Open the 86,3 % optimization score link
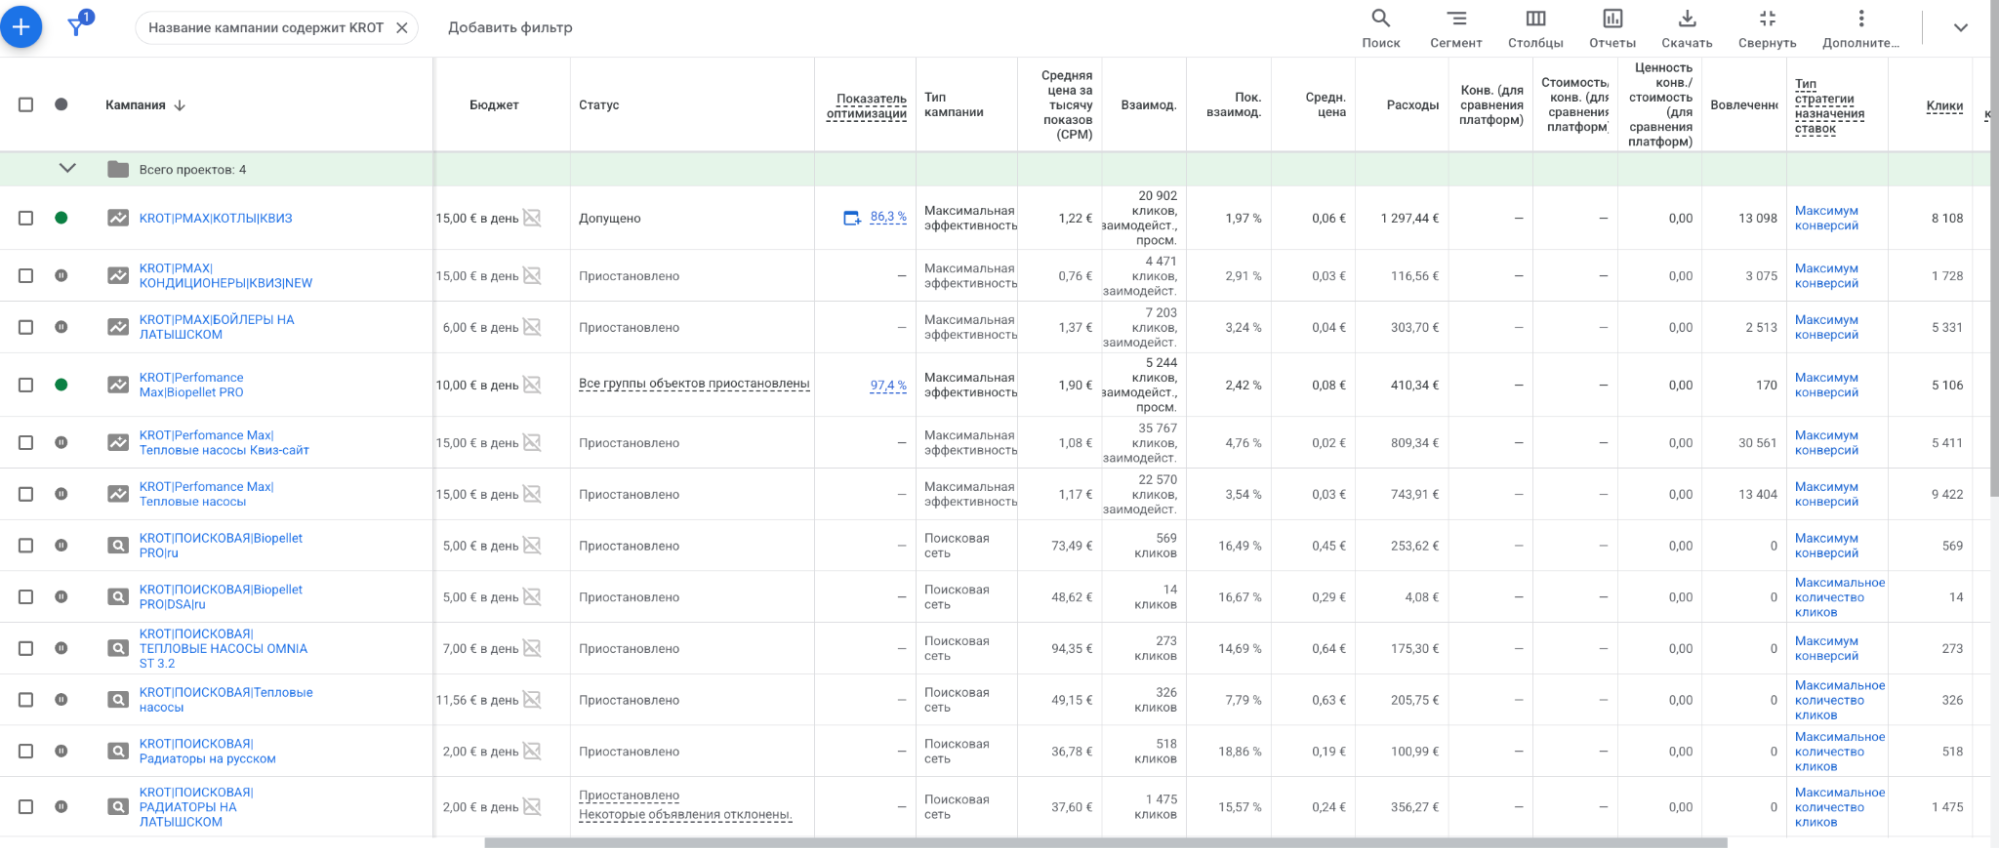The height and width of the screenshot is (849, 1999). pyautogui.click(x=887, y=217)
